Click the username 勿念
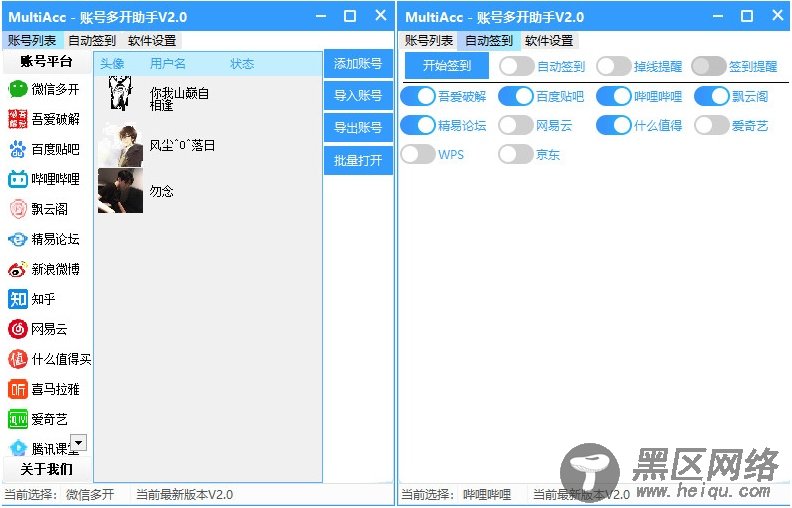This screenshot has height=508, width=792. 162,191
